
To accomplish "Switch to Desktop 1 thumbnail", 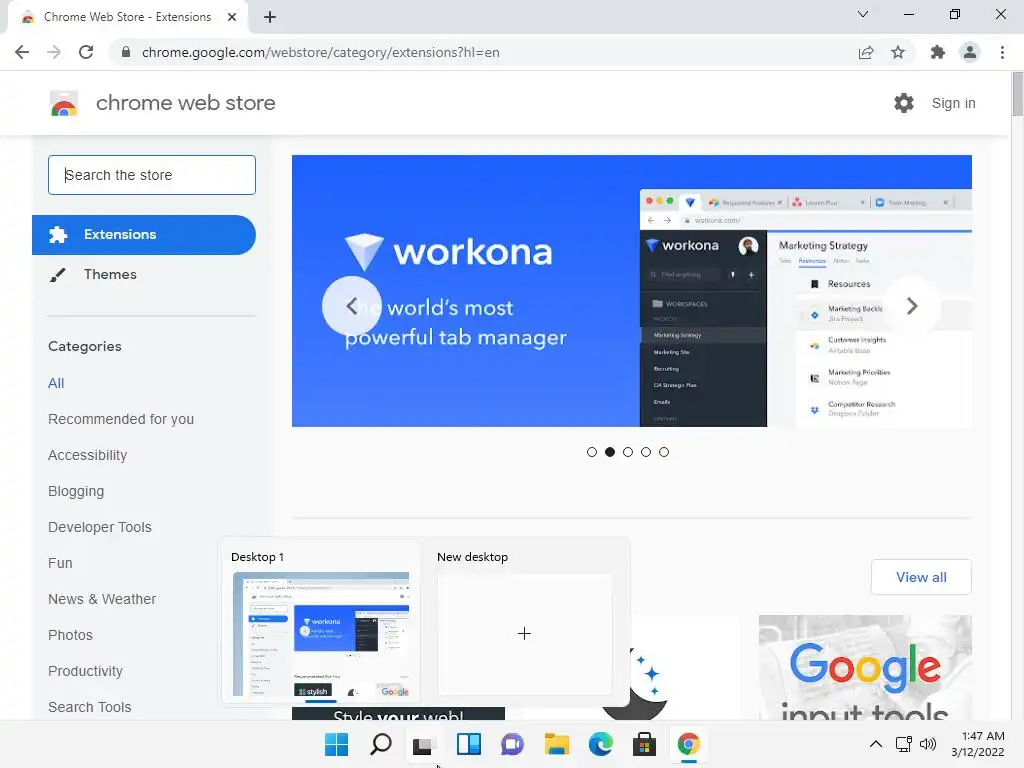I will click(x=321, y=634).
